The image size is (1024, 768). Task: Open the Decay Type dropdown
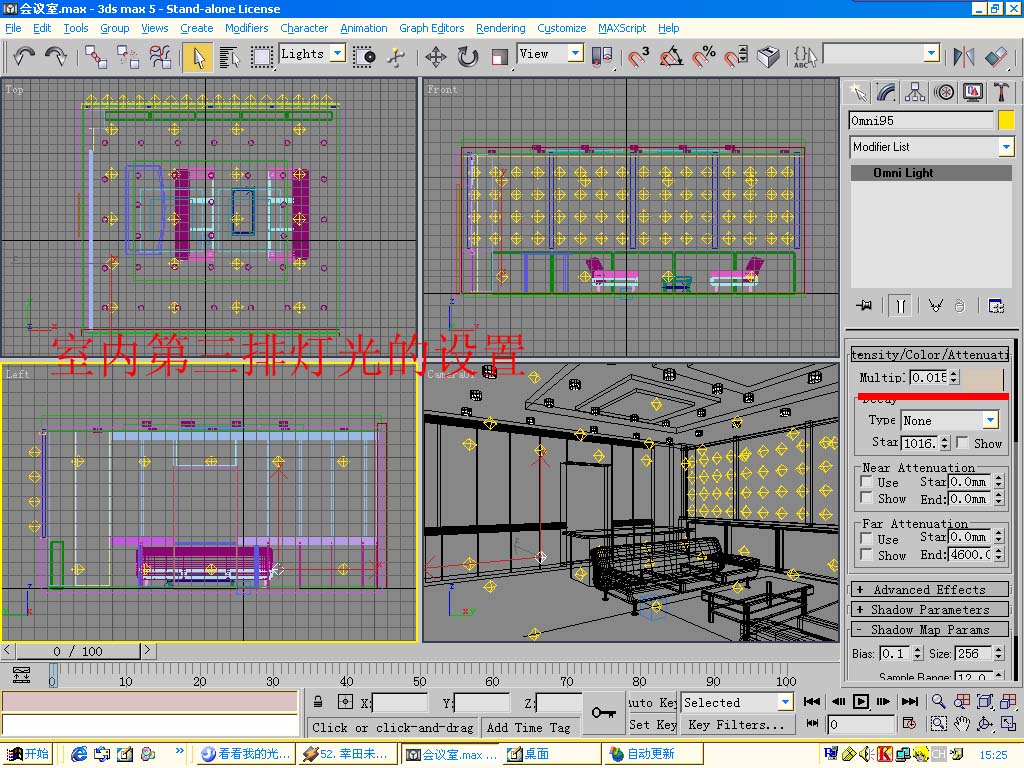[990, 420]
